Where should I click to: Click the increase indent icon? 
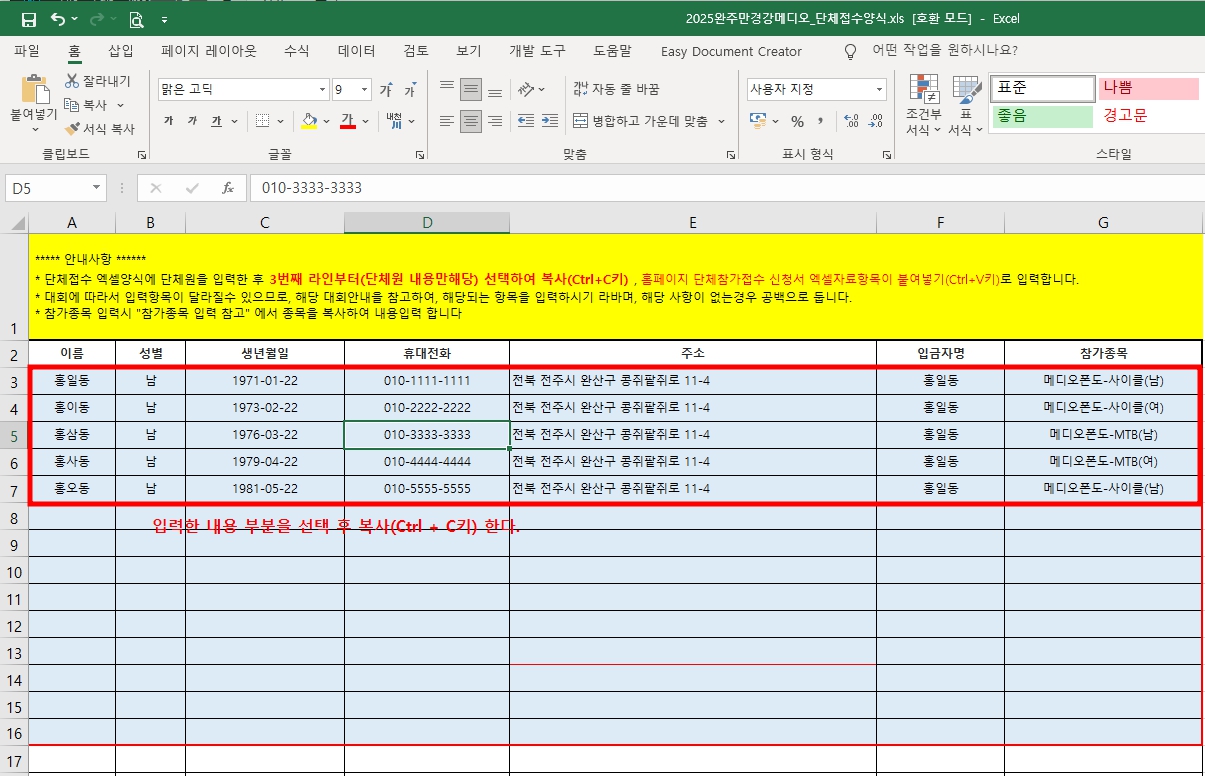pyautogui.click(x=549, y=121)
